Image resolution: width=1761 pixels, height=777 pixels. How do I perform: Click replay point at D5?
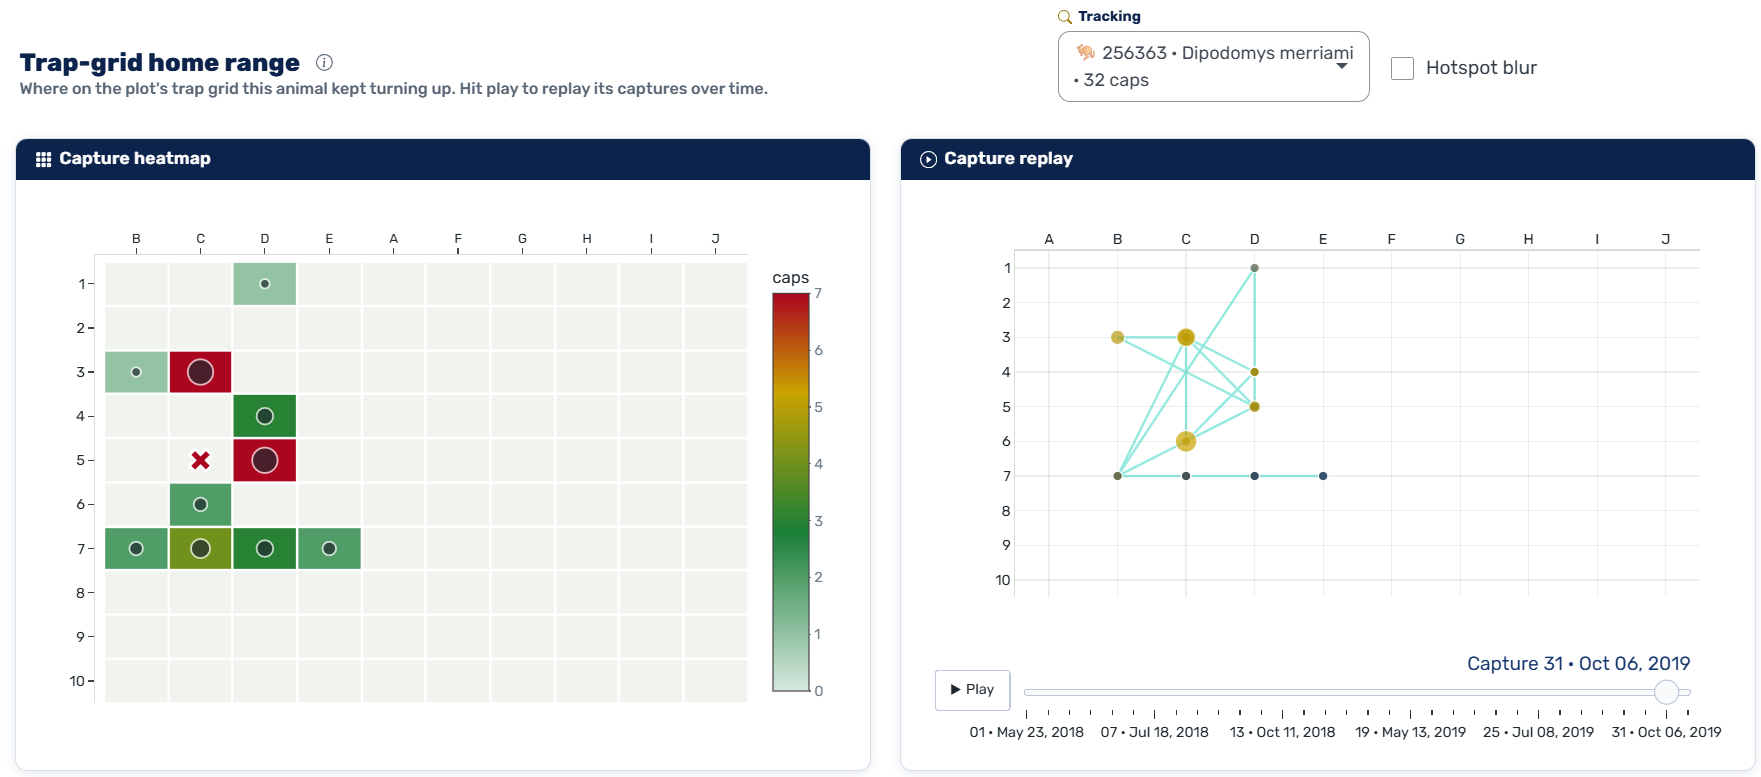pyautogui.click(x=1254, y=406)
